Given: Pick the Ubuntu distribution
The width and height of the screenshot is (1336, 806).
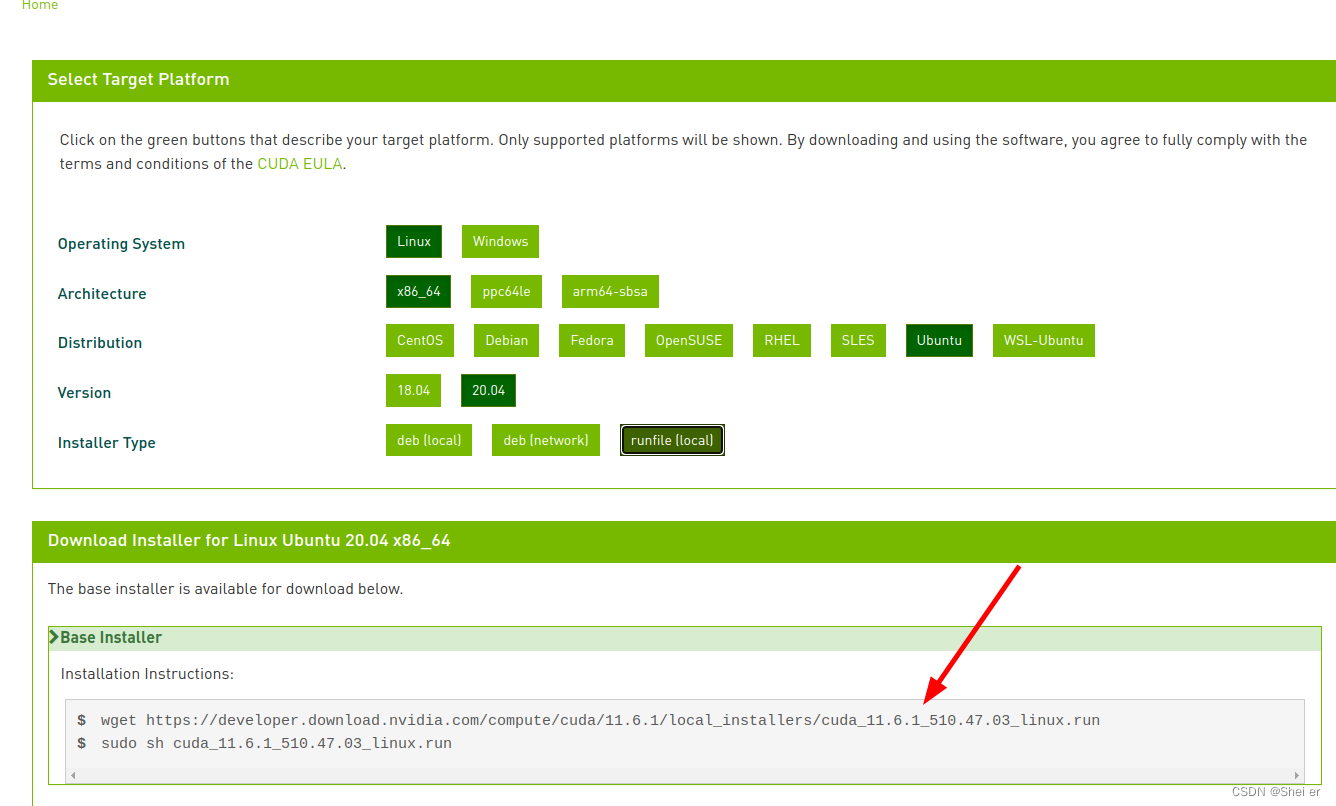Looking at the screenshot, I should click(x=939, y=340).
